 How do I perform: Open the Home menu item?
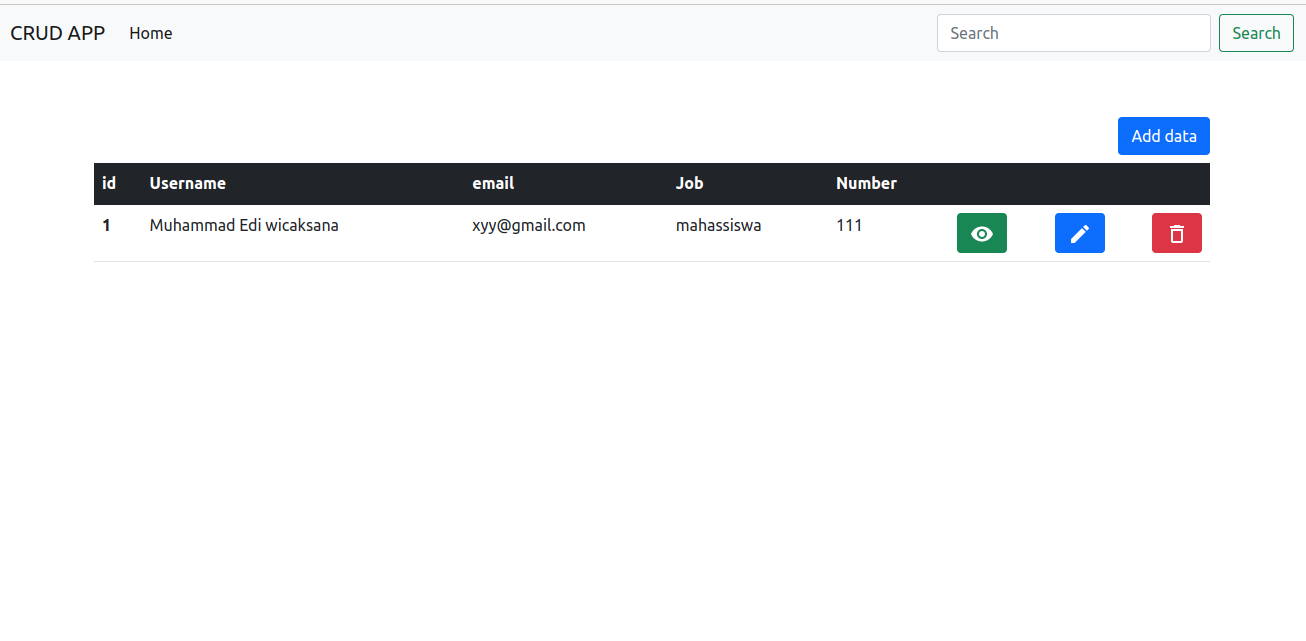click(x=150, y=33)
